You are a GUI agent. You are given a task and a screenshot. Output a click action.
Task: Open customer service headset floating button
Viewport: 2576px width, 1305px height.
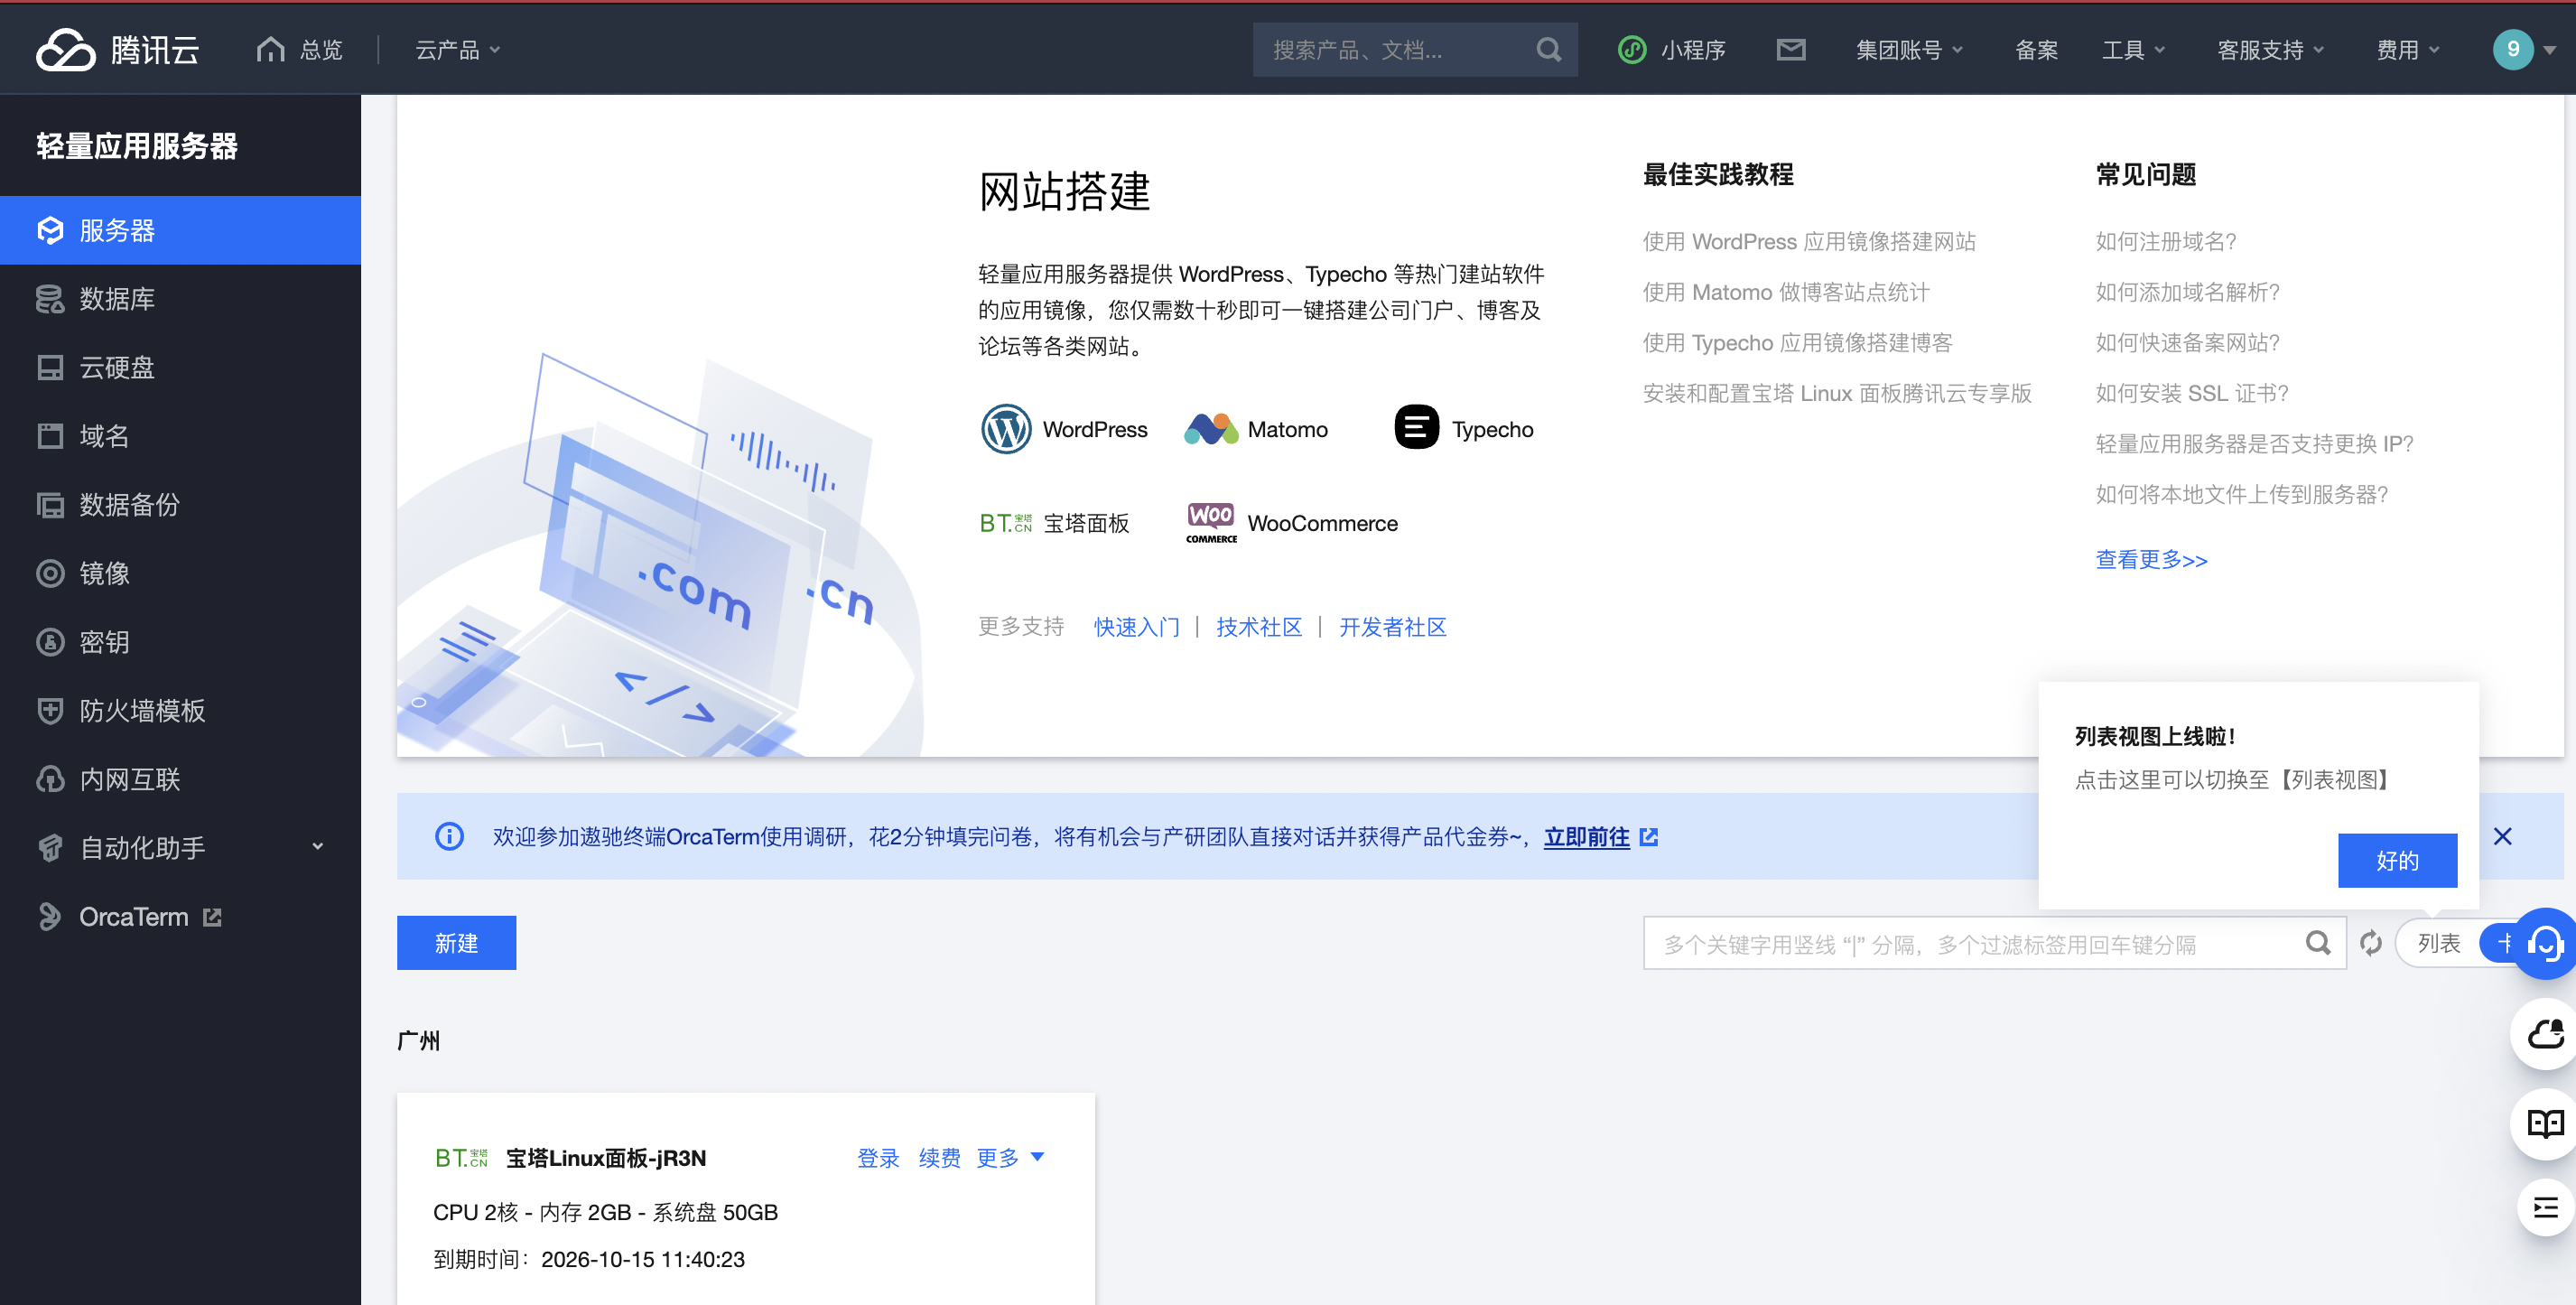coord(2545,943)
